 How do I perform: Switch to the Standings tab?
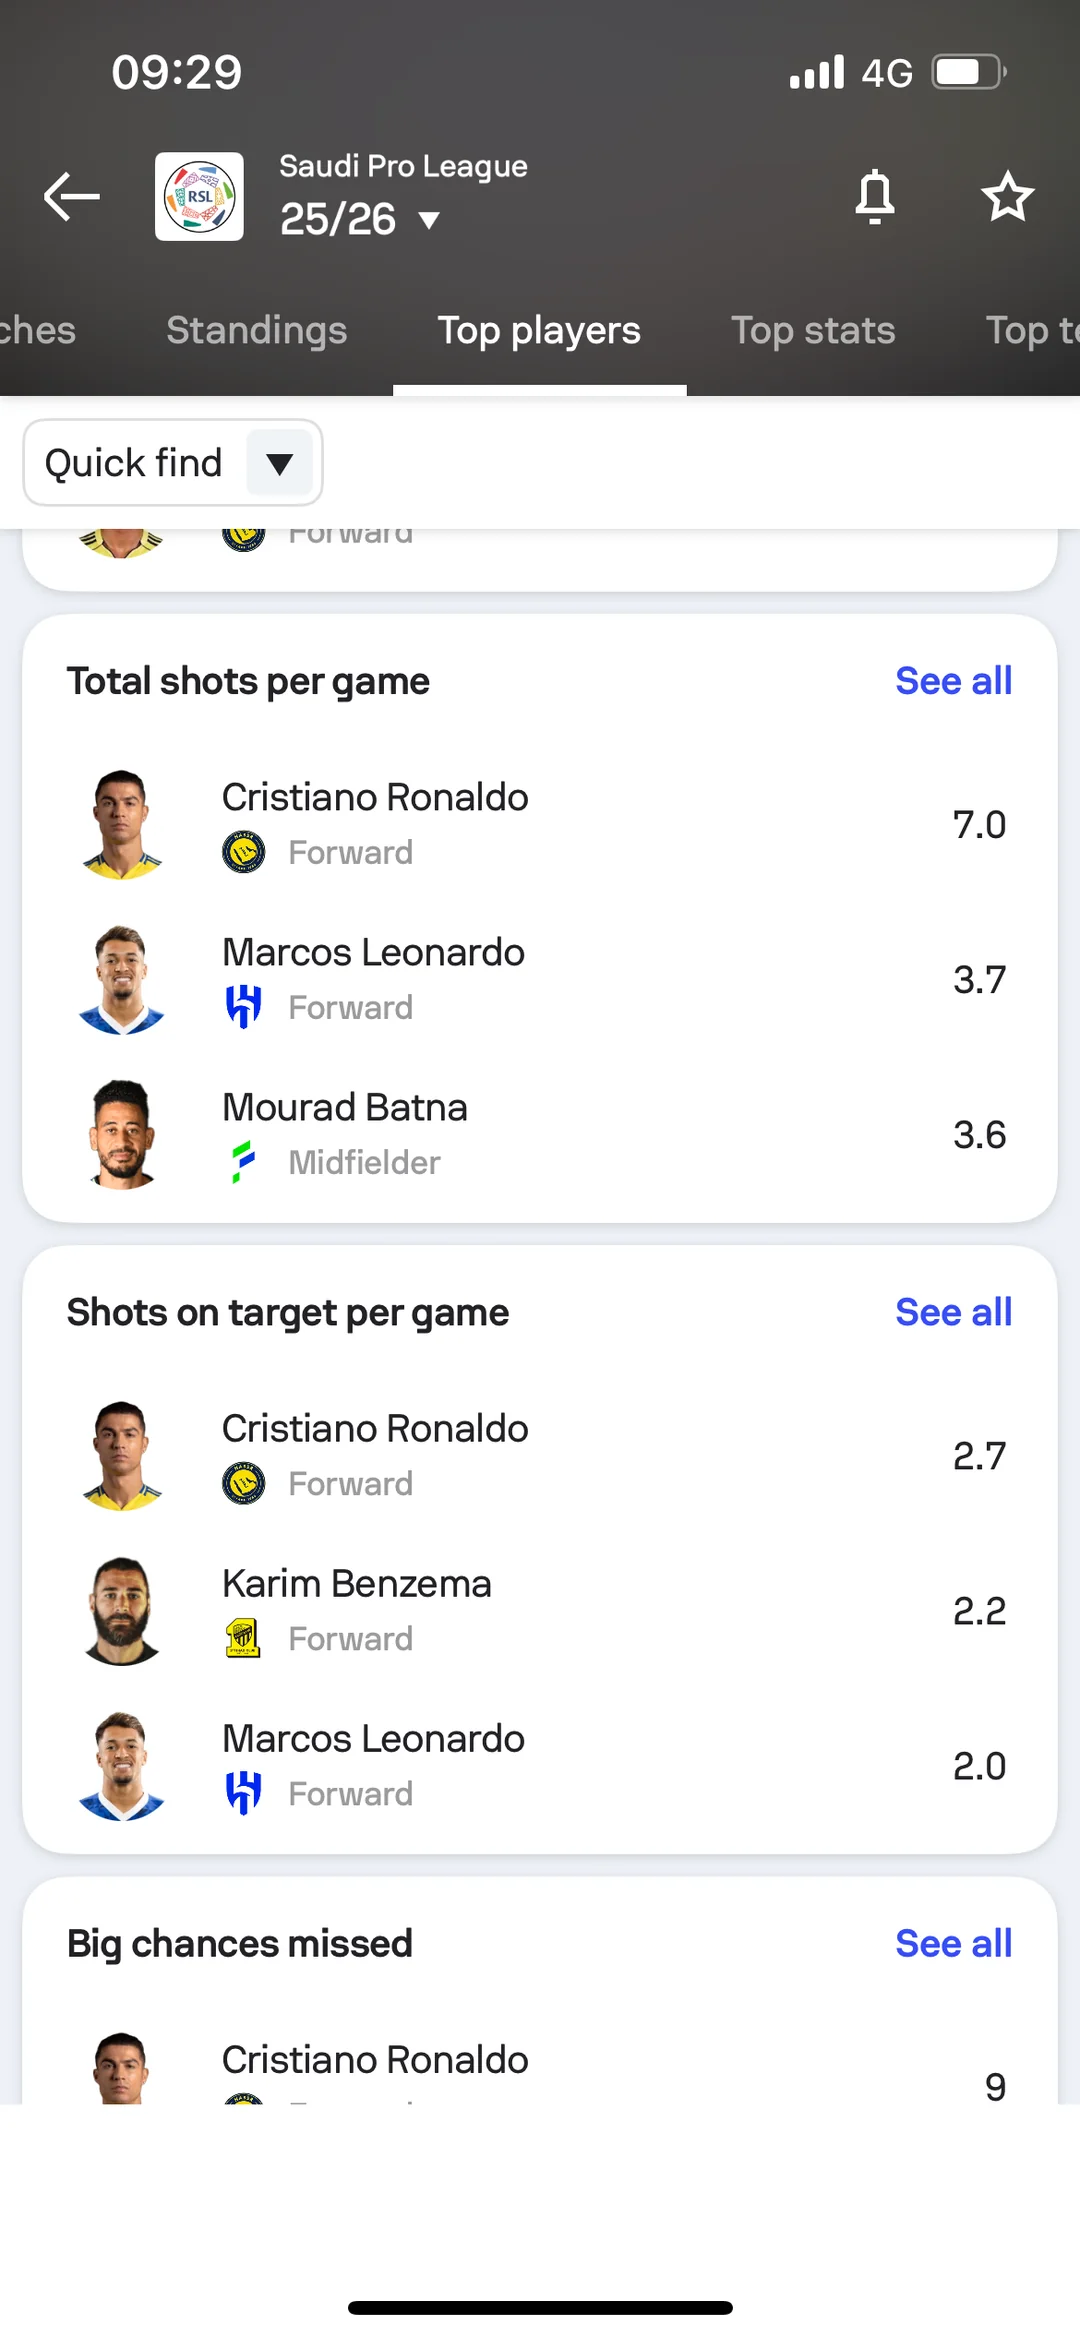[x=256, y=331]
